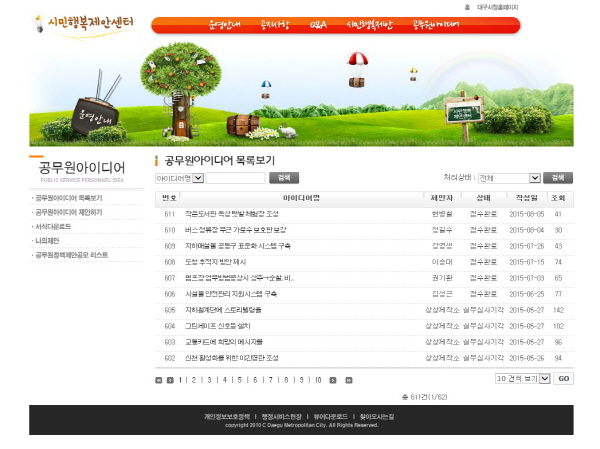The image size is (600, 449).
Task: Jump to last page using double-right arrow
Action: pyautogui.click(x=347, y=380)
